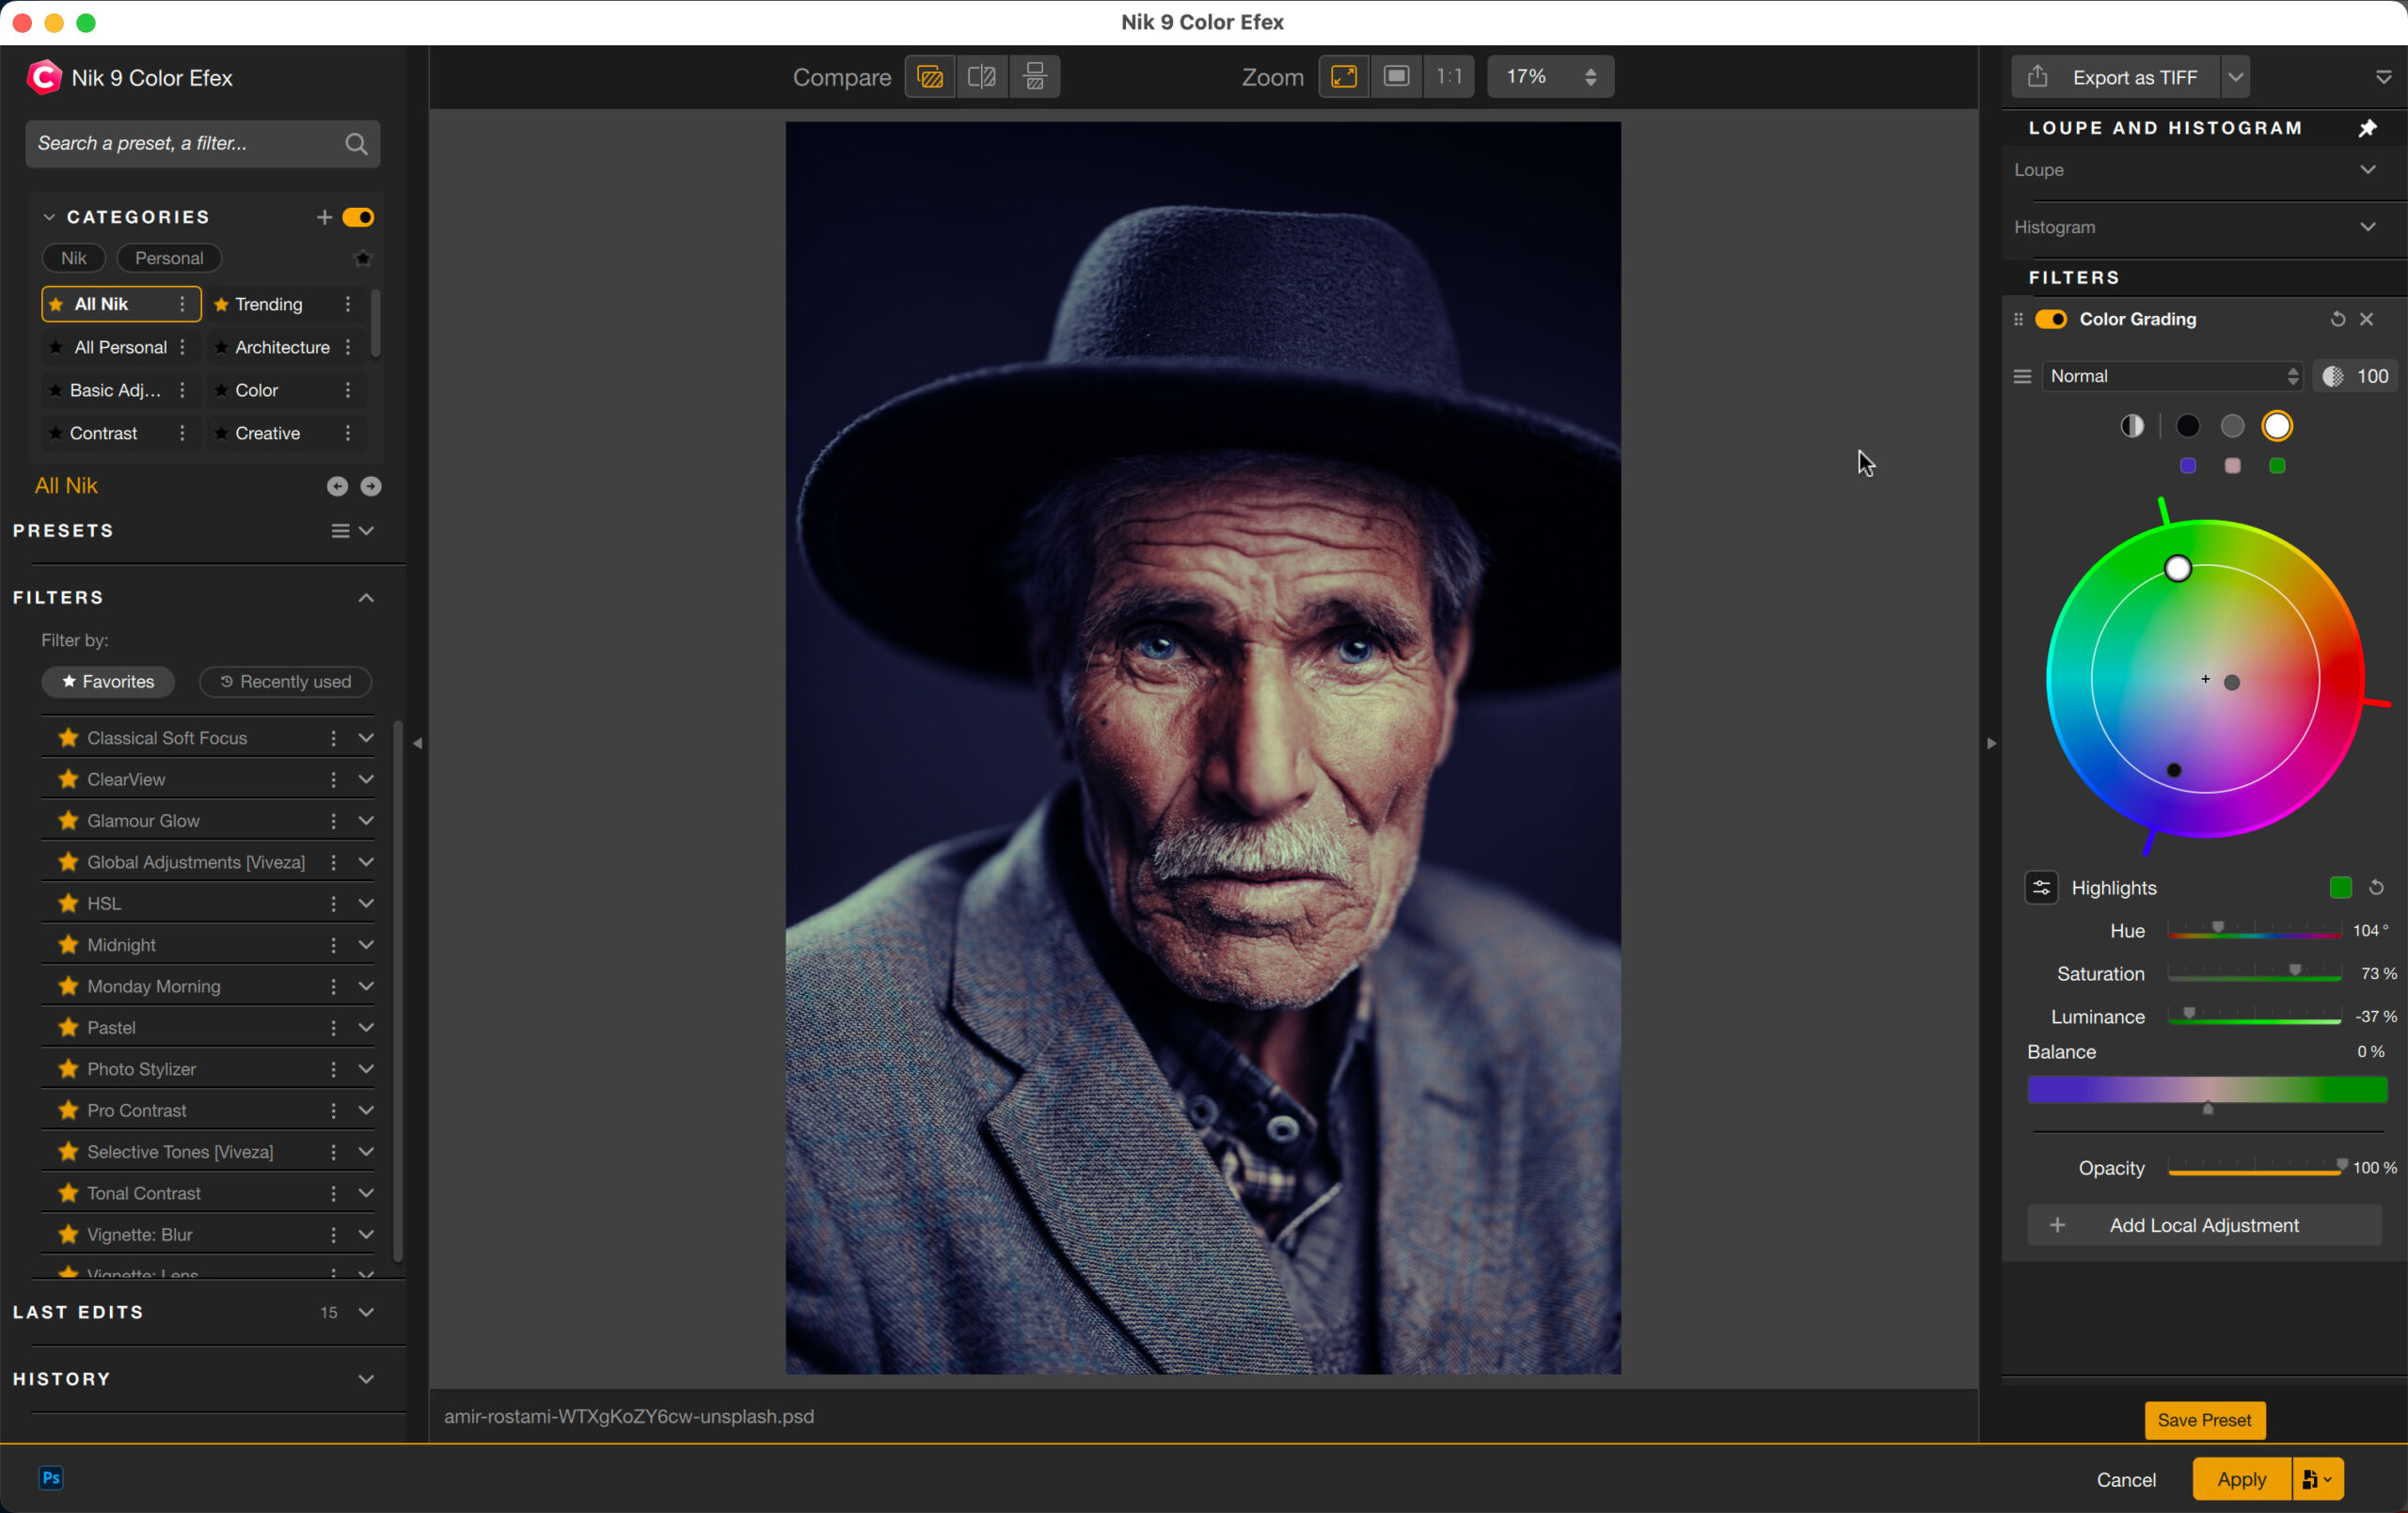
Task: Select the shadows tone circle
Action: pos(2187,426)
